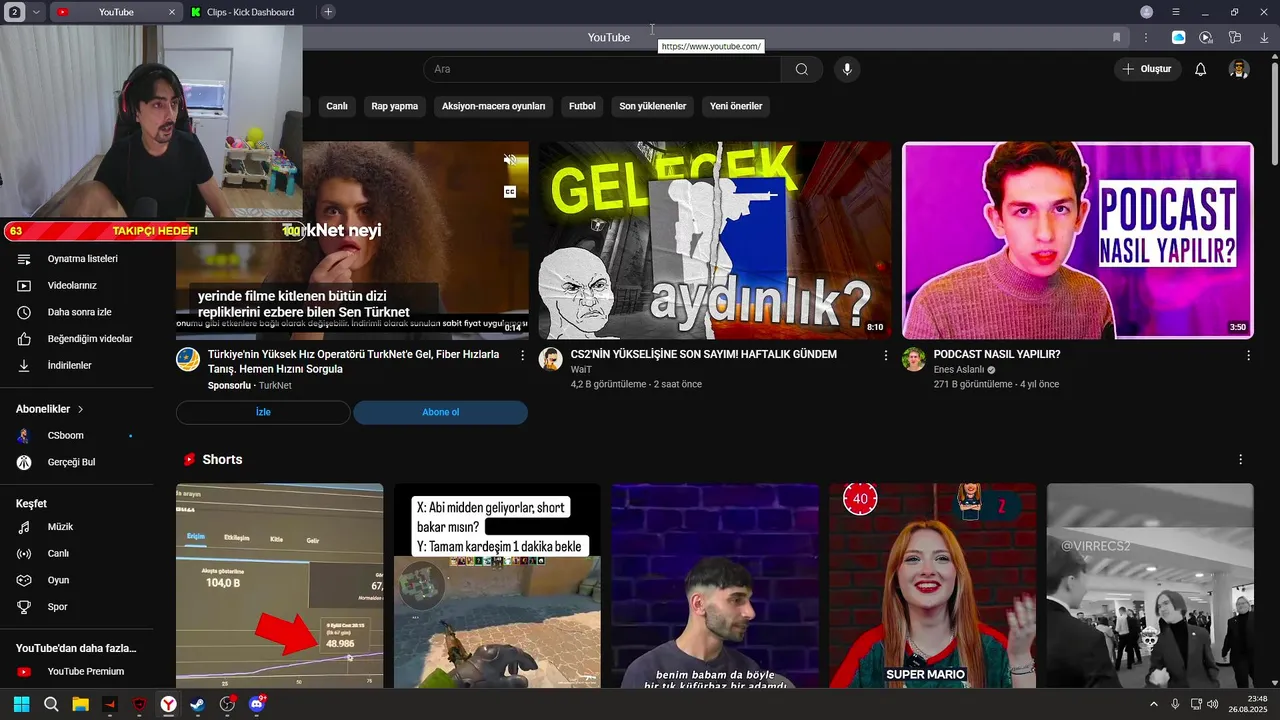Open the 'benim babam da böyle' short
The image size is (1280, 720).
click(x=715, y=586)
